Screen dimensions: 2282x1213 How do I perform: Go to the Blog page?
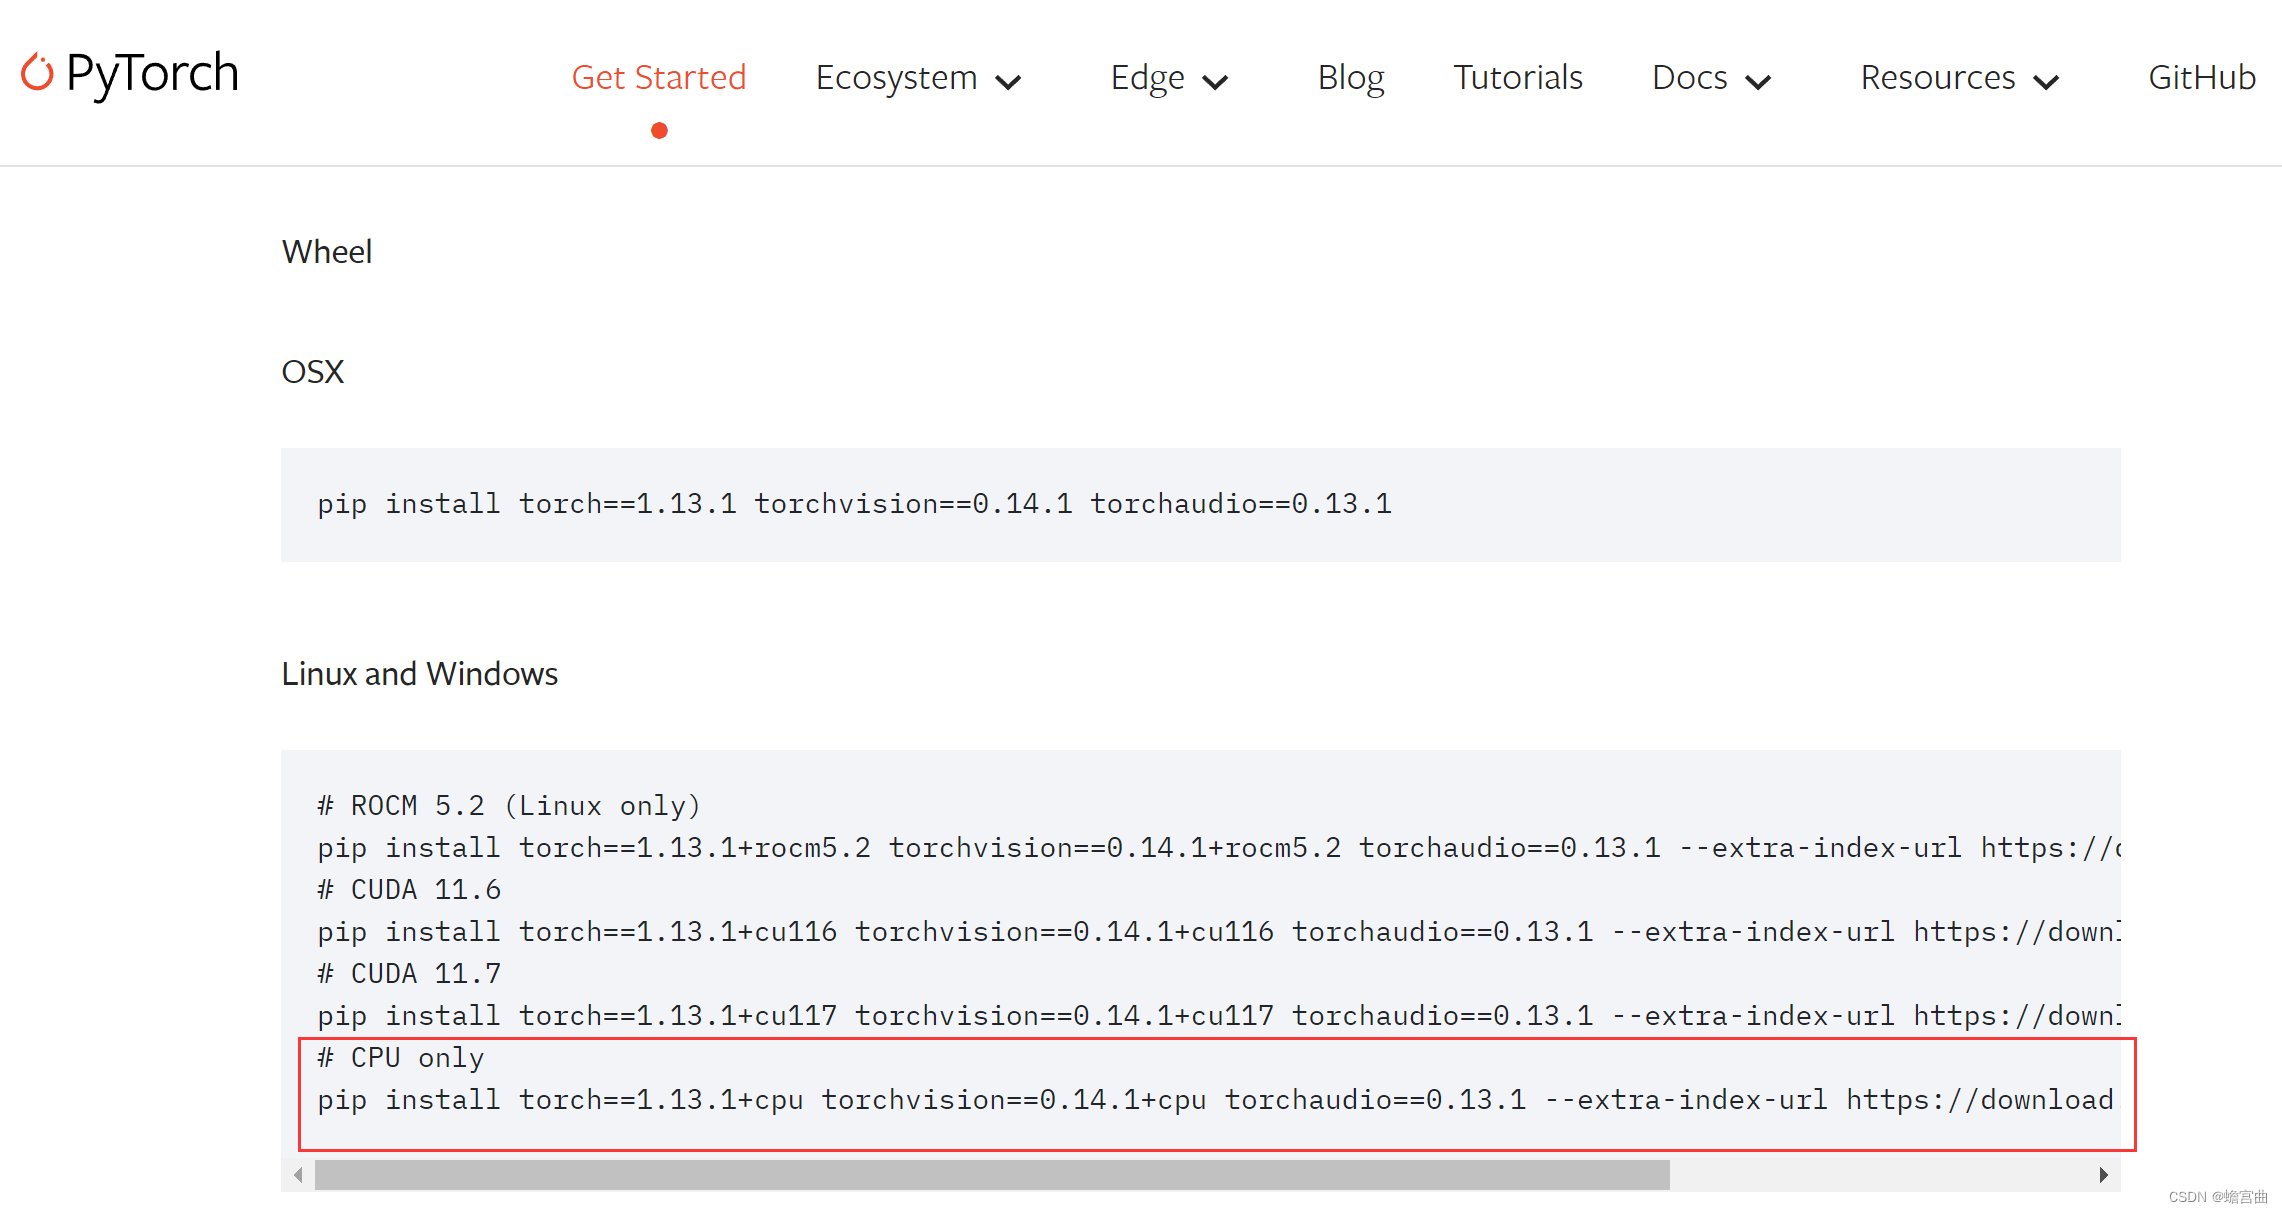point(1350,77)
